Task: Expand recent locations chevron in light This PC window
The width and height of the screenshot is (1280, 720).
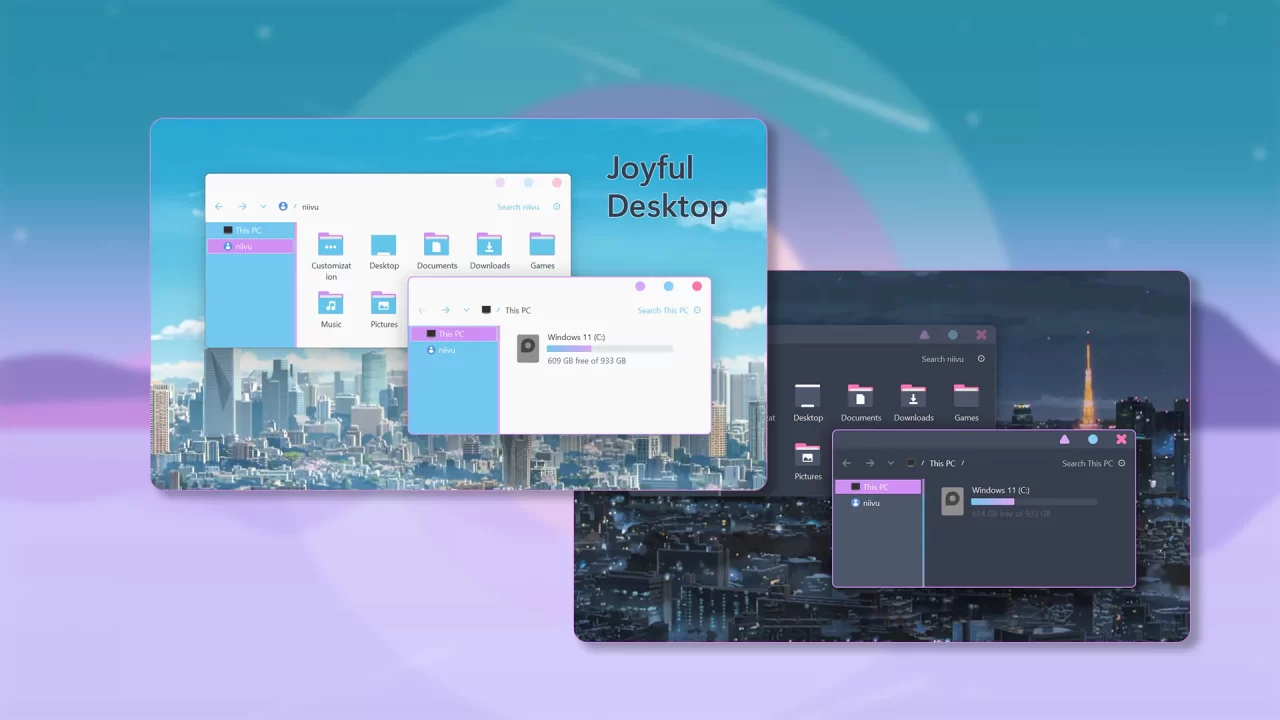Action: click(467, 310)
